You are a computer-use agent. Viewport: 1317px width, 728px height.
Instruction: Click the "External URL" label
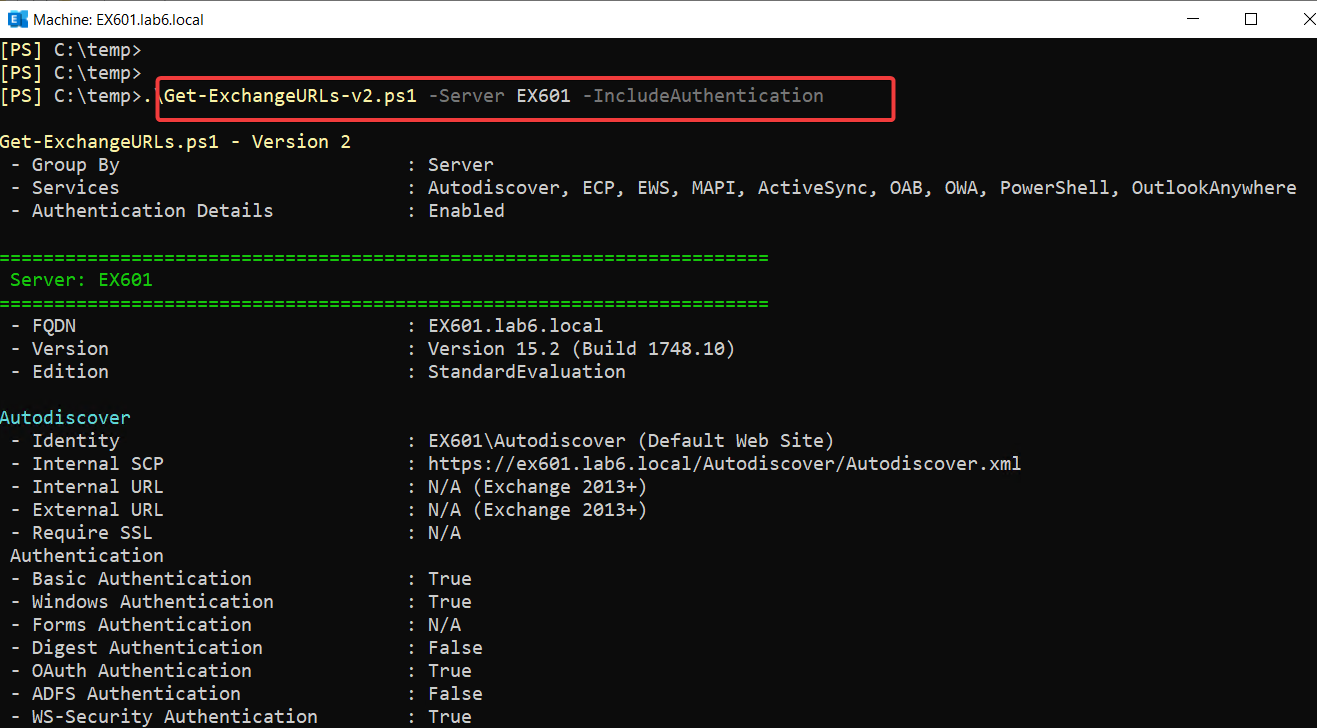[97, 510]
